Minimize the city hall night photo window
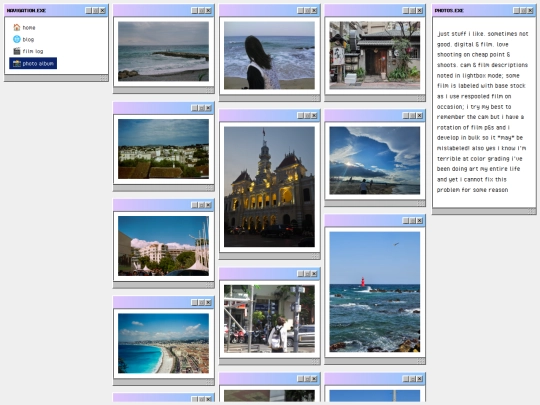This screenshot has width=540, height=405. [x=300, y=116]
